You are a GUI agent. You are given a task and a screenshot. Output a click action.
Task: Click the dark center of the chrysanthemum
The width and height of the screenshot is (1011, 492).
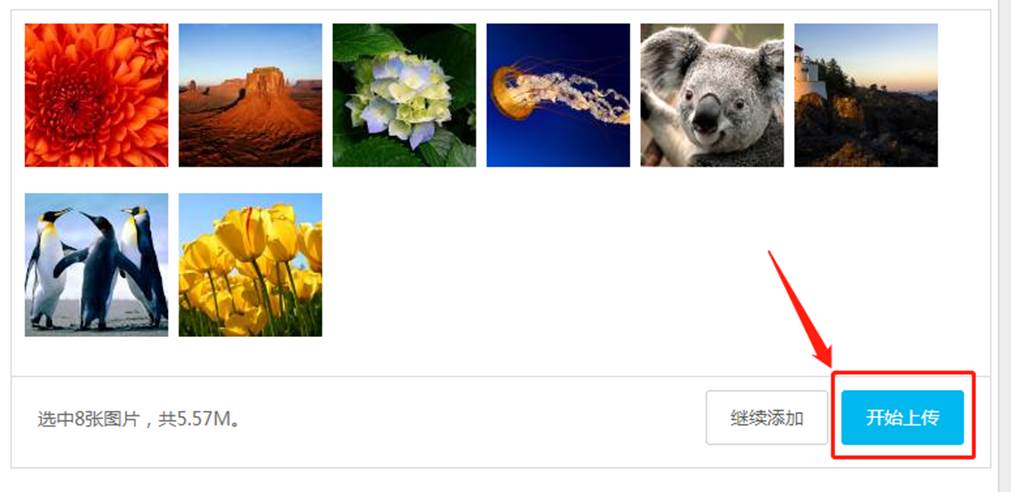point(73,103)
